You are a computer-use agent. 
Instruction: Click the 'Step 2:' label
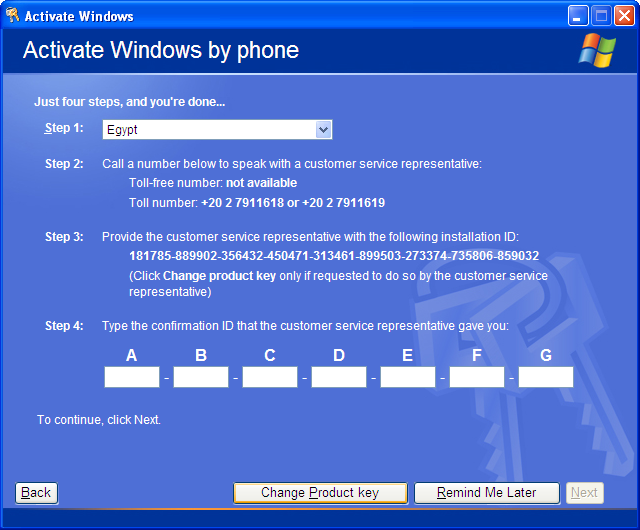(x=64, y=164)
